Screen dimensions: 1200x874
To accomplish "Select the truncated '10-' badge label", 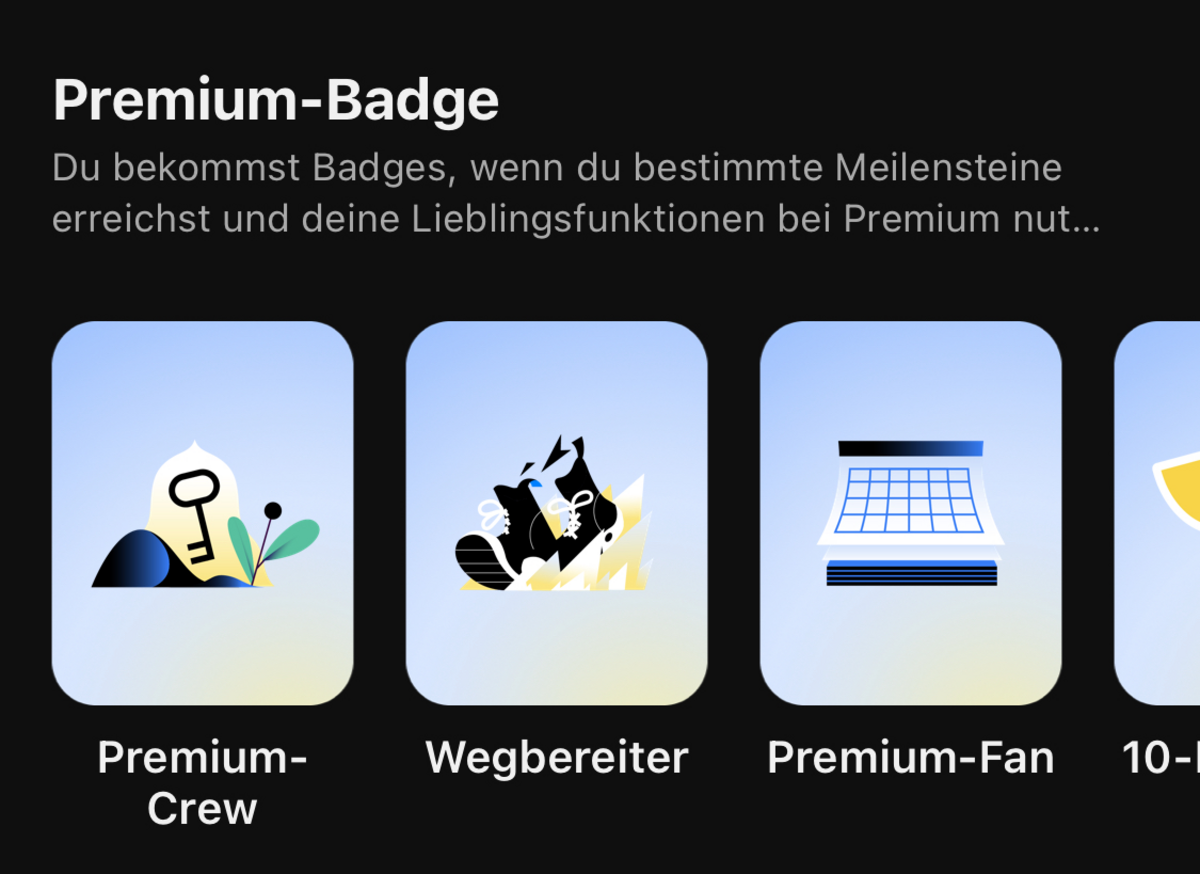I will point(1161,758).
